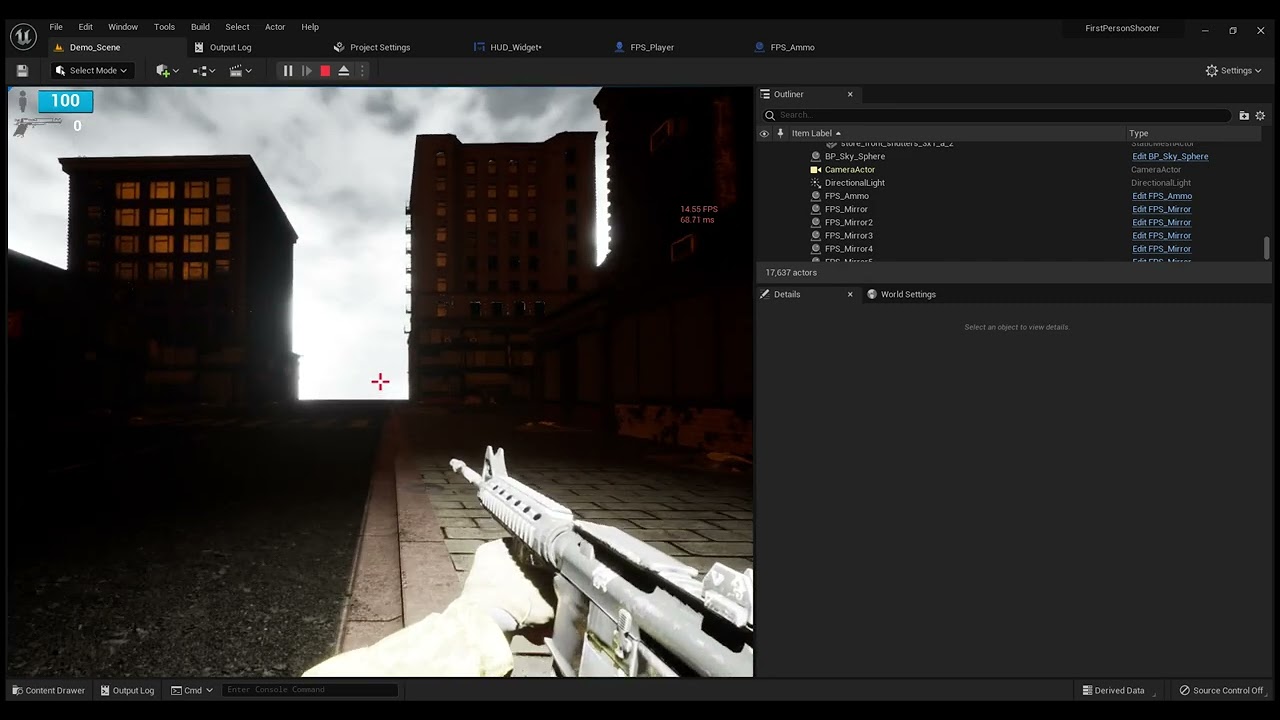Open the Settings dropdown at top right
Image resolution: width=1280 pixels, height=720 pixels.
[1234, 71]
